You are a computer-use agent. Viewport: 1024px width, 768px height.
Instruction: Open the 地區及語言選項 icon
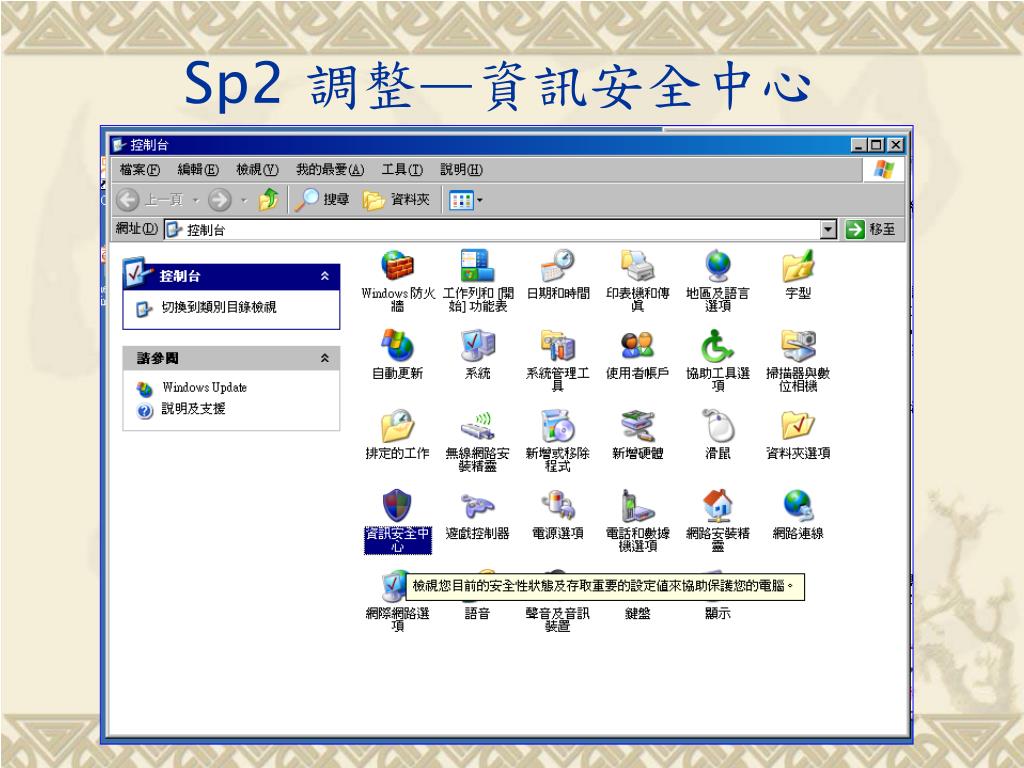click(x=718, y=266)
